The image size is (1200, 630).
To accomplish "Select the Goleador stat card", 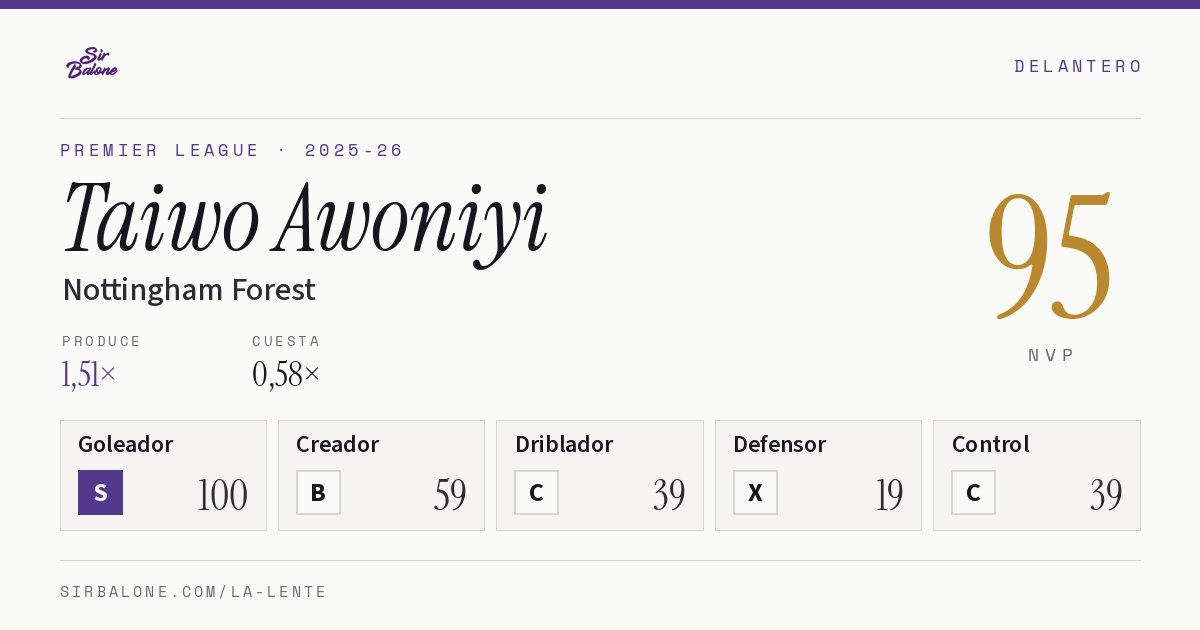I will 163,475.
